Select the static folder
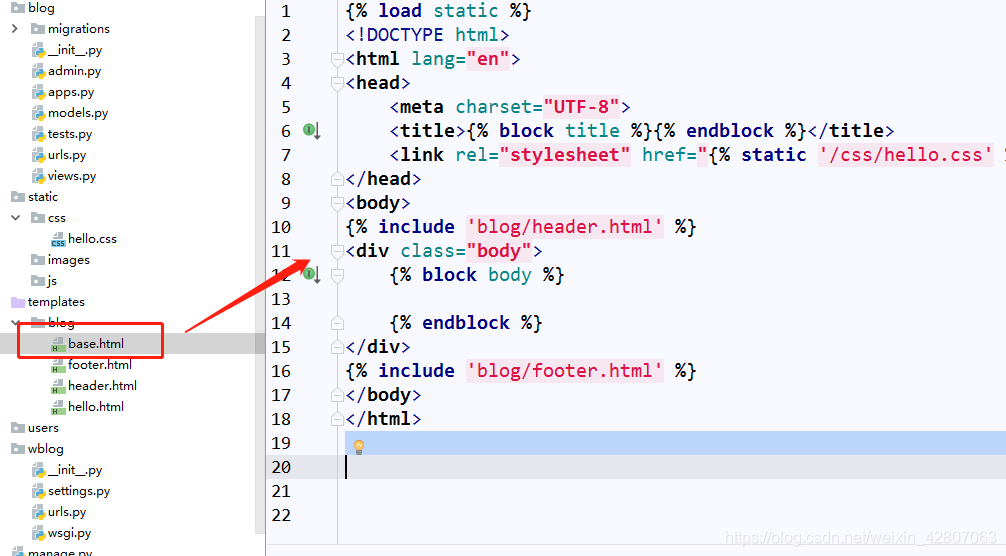This screenshot has width=1006, height=556. tap(43, 197)
